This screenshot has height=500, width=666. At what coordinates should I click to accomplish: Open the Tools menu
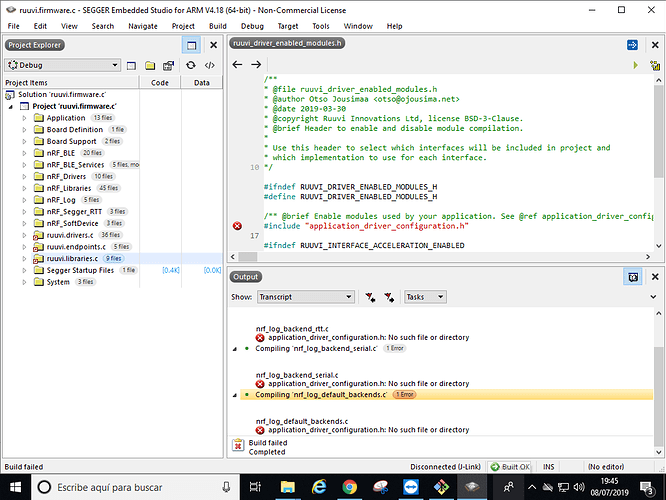[321, 26]
